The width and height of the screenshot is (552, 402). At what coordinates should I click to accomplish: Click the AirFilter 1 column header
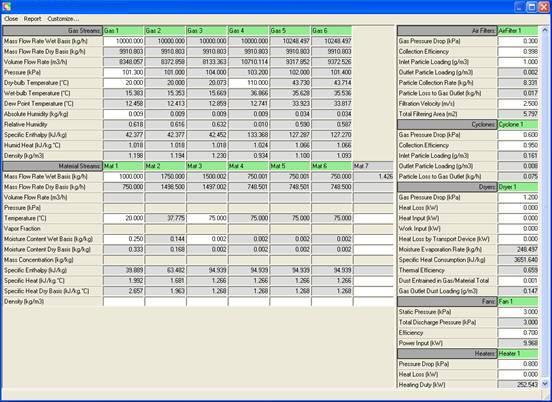pyautogui.click(x=518, y=31)
